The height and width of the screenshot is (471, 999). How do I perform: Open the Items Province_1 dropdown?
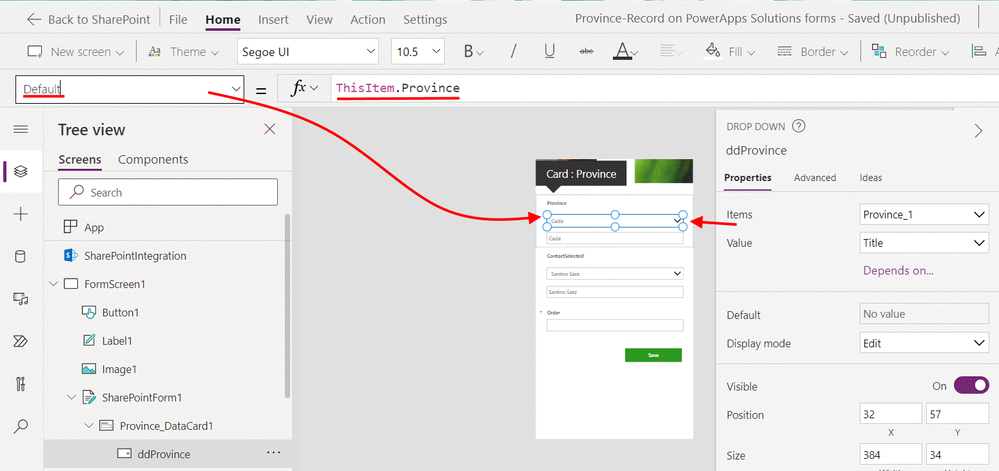[x=924, y=215]
